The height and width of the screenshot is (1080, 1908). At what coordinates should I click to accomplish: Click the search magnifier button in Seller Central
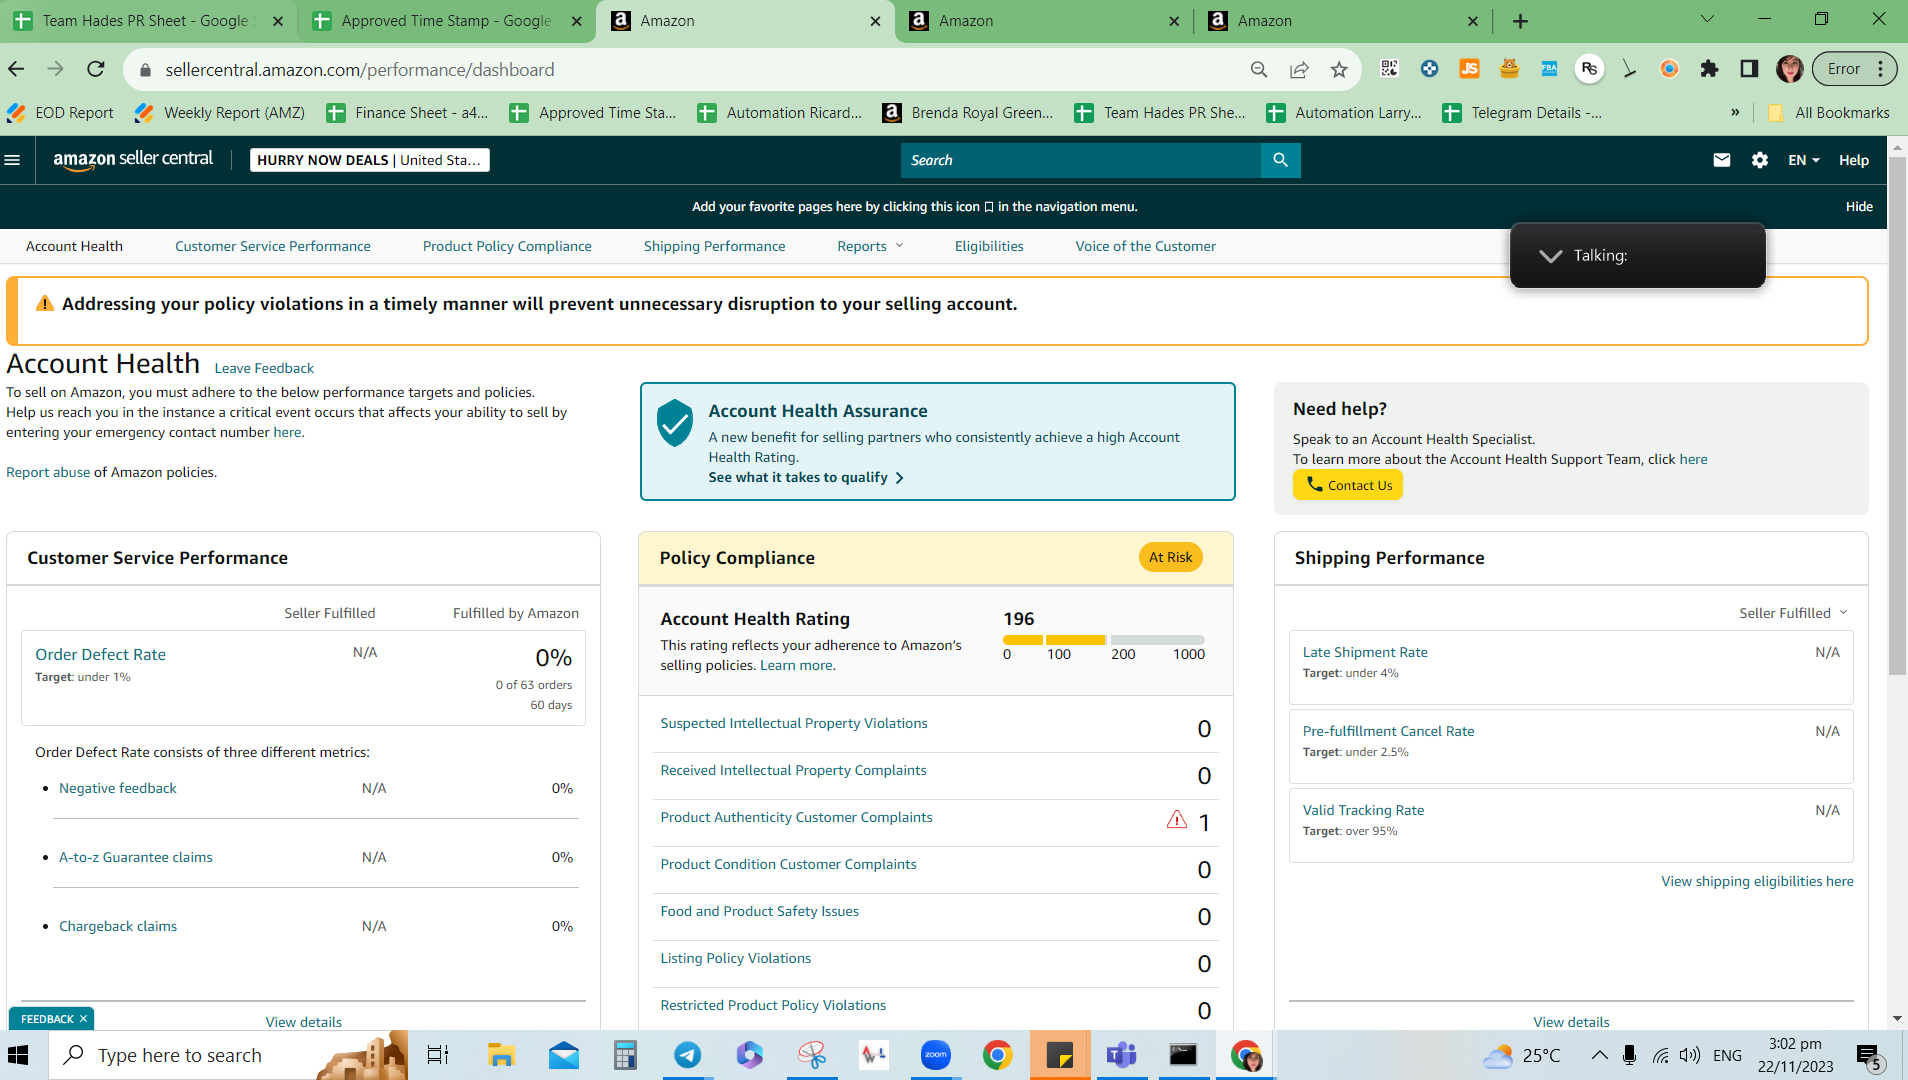(1280, 160)
